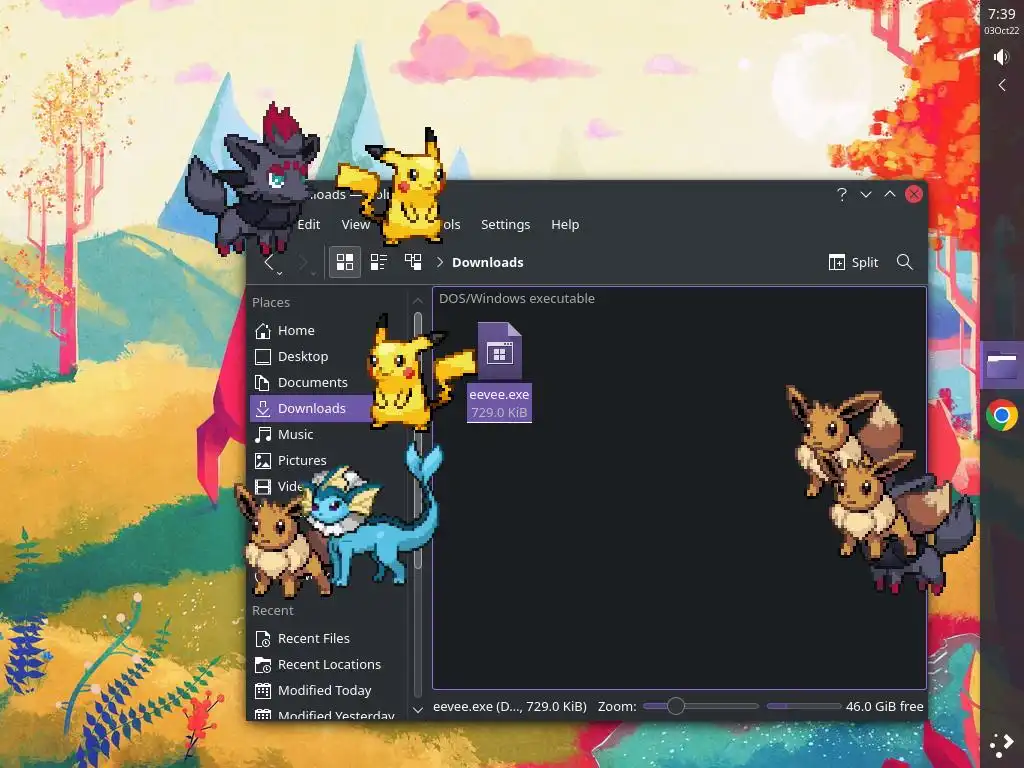Screen dimensions: 1024x768
Task: Open the View menu
Action: [355, 225]
